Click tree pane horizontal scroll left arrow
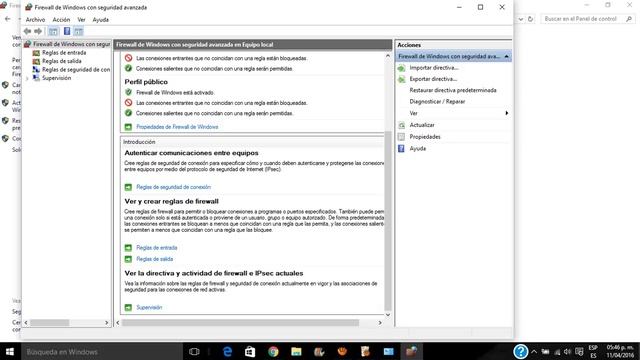640x360 pixels. 26,322
